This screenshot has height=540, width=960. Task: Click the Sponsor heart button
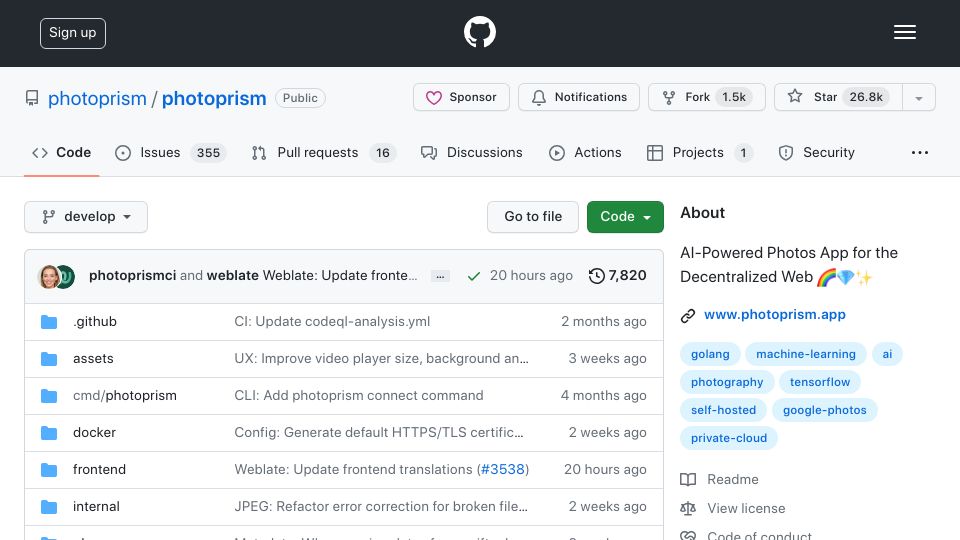(x=461, y=97)
